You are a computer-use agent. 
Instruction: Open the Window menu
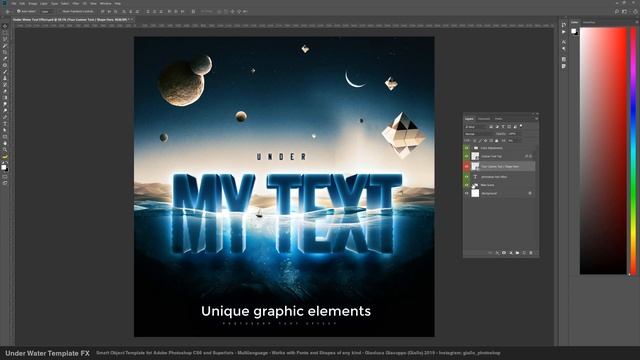coord(105,3)
